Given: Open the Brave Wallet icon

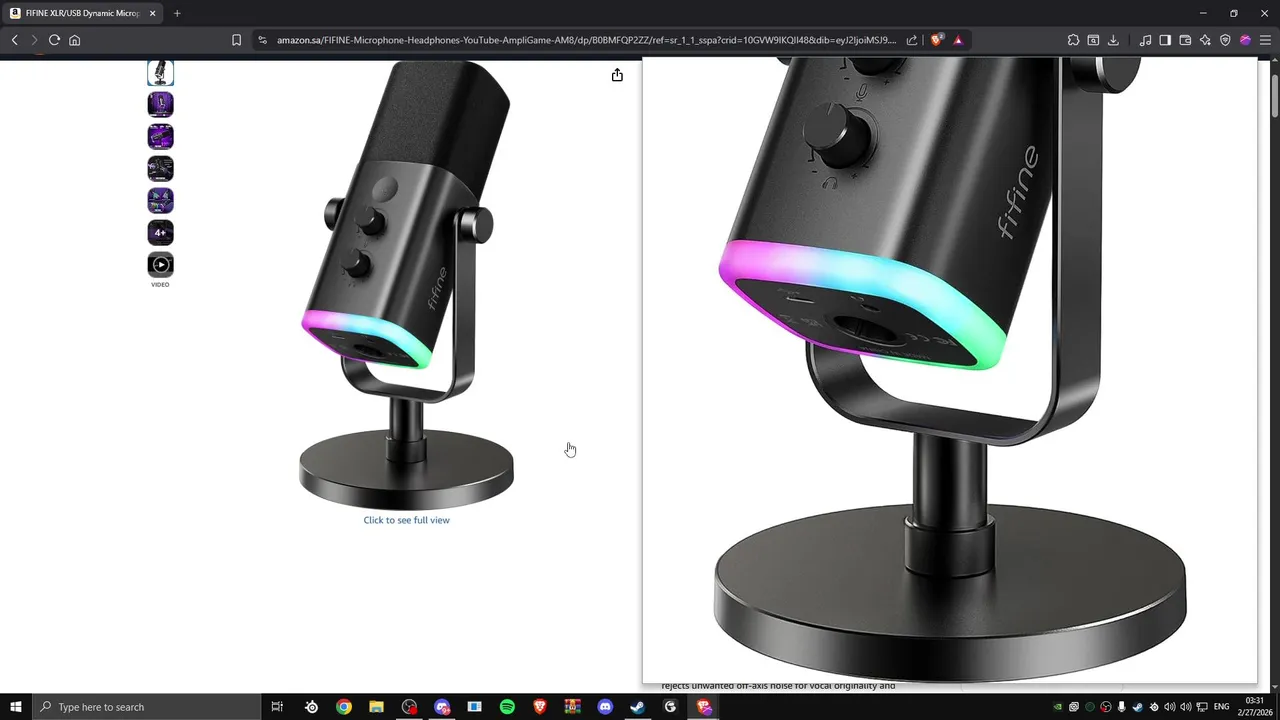Looking at the screenshot, I should coord(1185,40).
